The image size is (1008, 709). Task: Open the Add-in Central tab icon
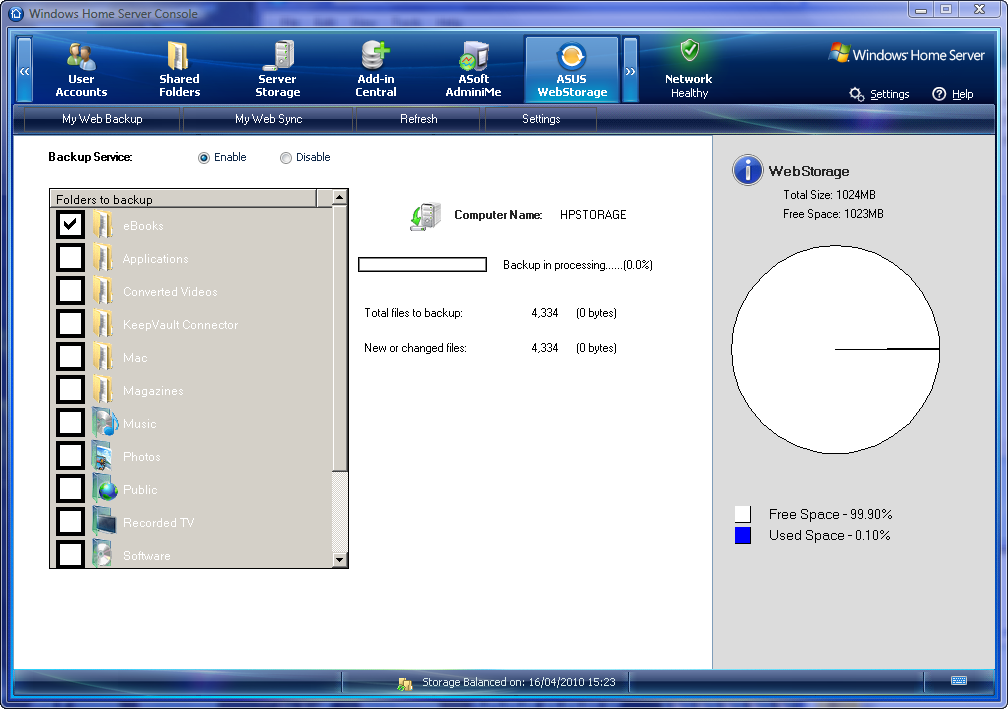tap(375, 55)
